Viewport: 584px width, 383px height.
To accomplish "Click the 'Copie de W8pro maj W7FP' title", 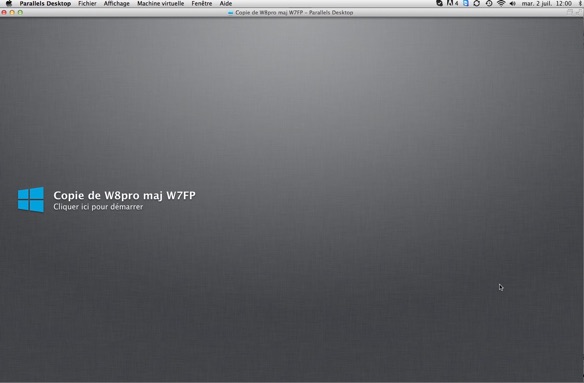I will (124, 195).
